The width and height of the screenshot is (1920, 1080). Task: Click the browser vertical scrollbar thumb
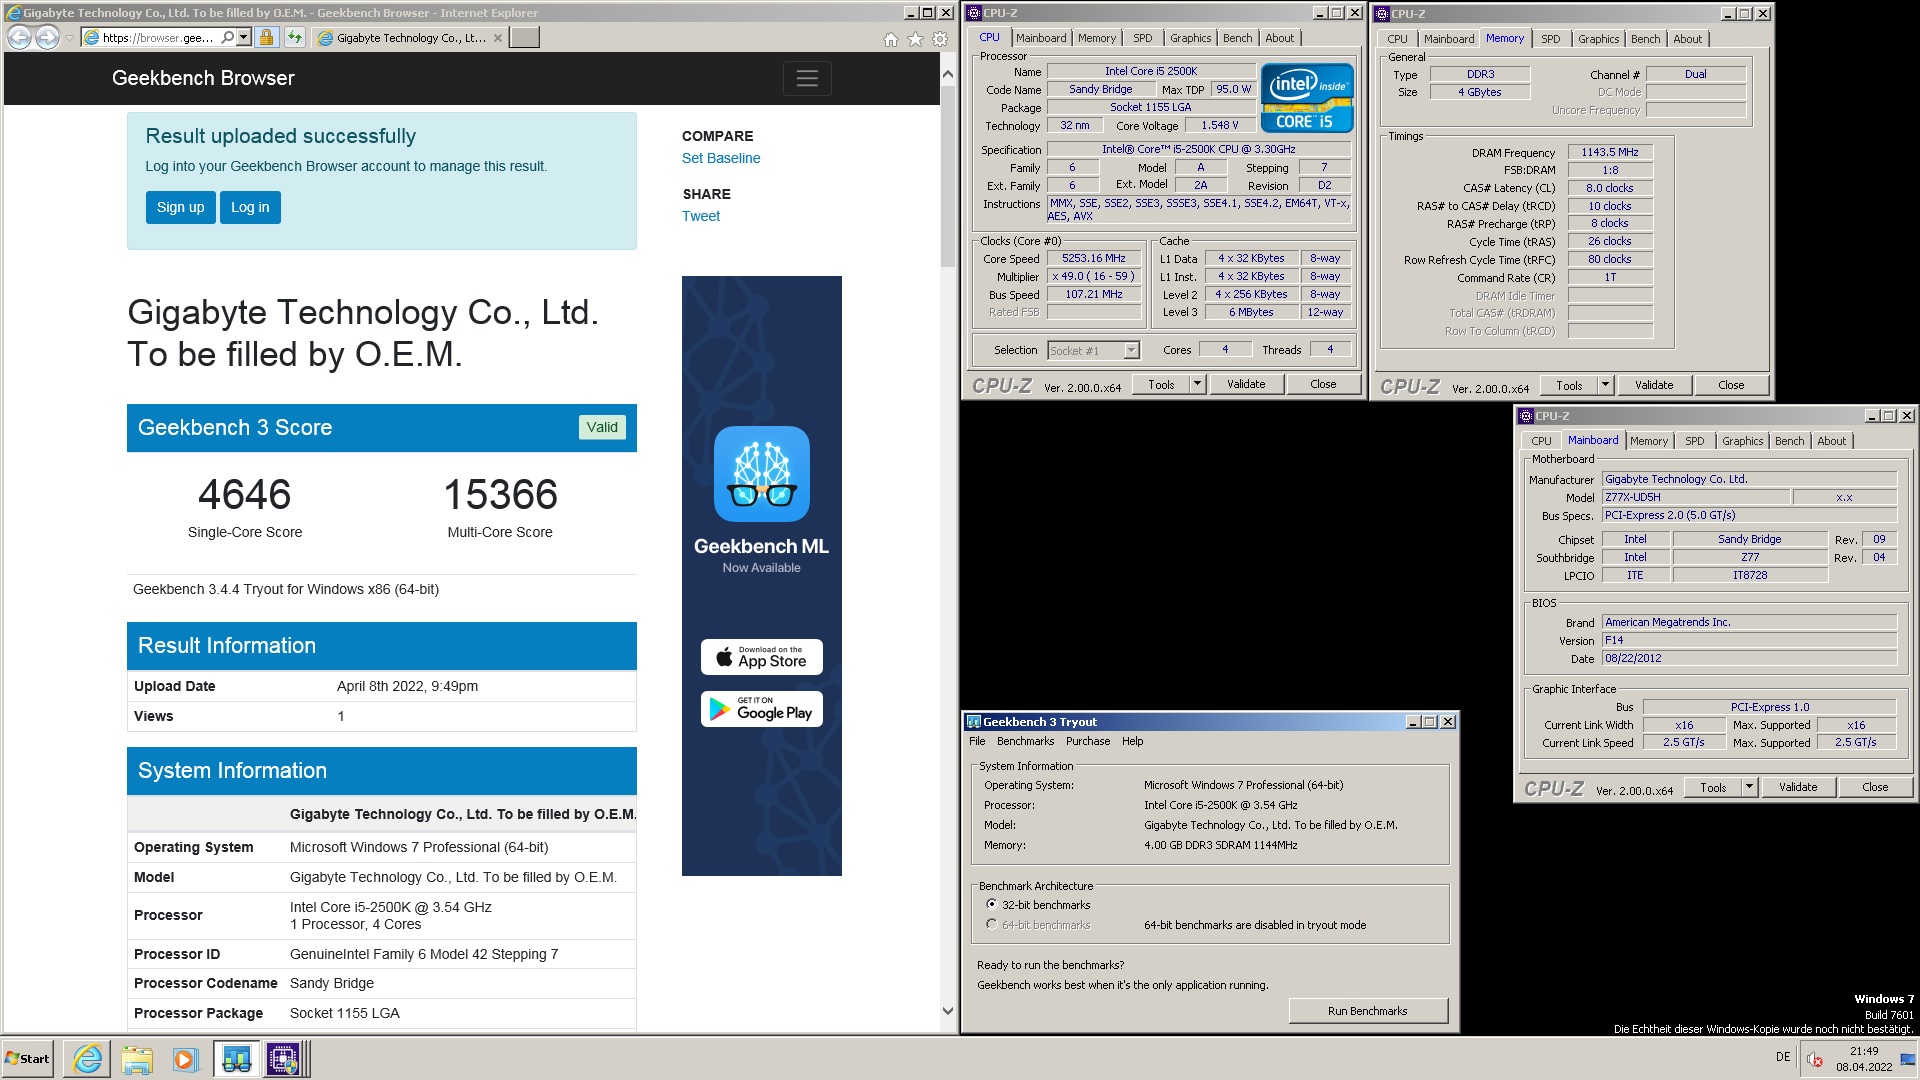[948, 177]
